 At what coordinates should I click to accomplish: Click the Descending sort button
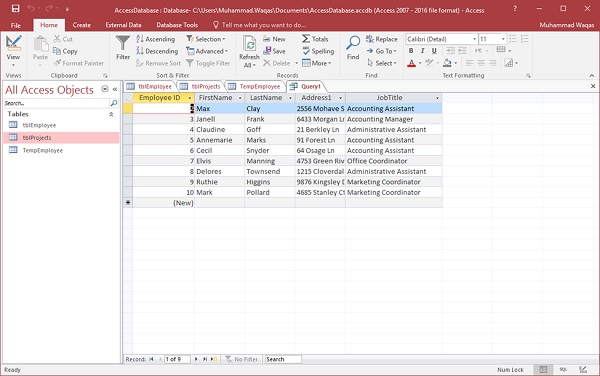[x=157, y=51]
